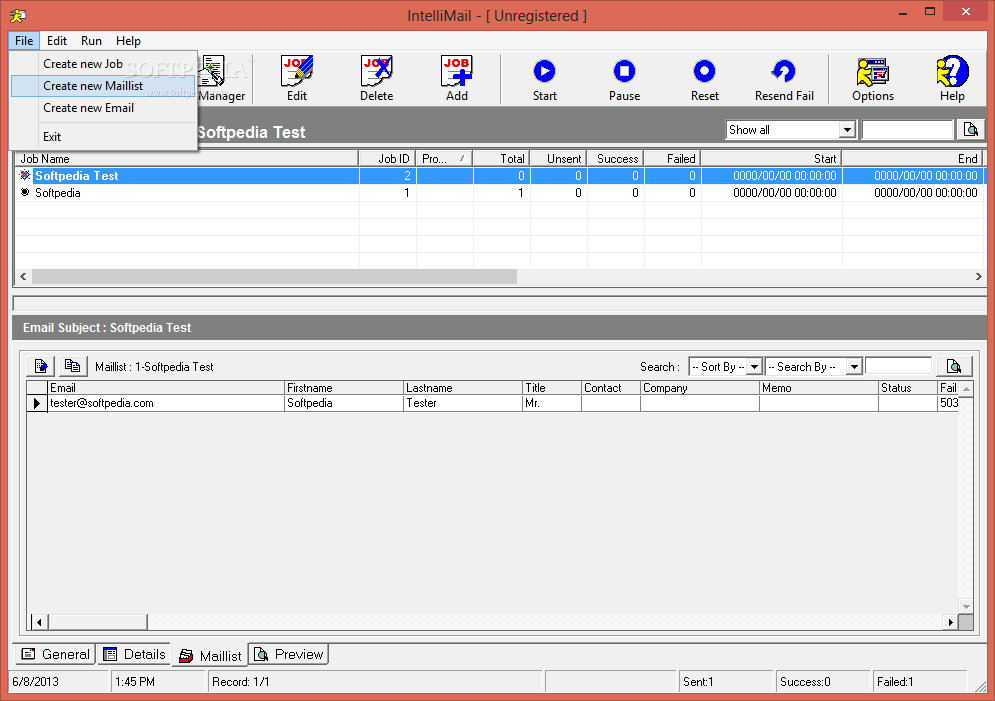Open the Help toolbar icon

[952, 79]
